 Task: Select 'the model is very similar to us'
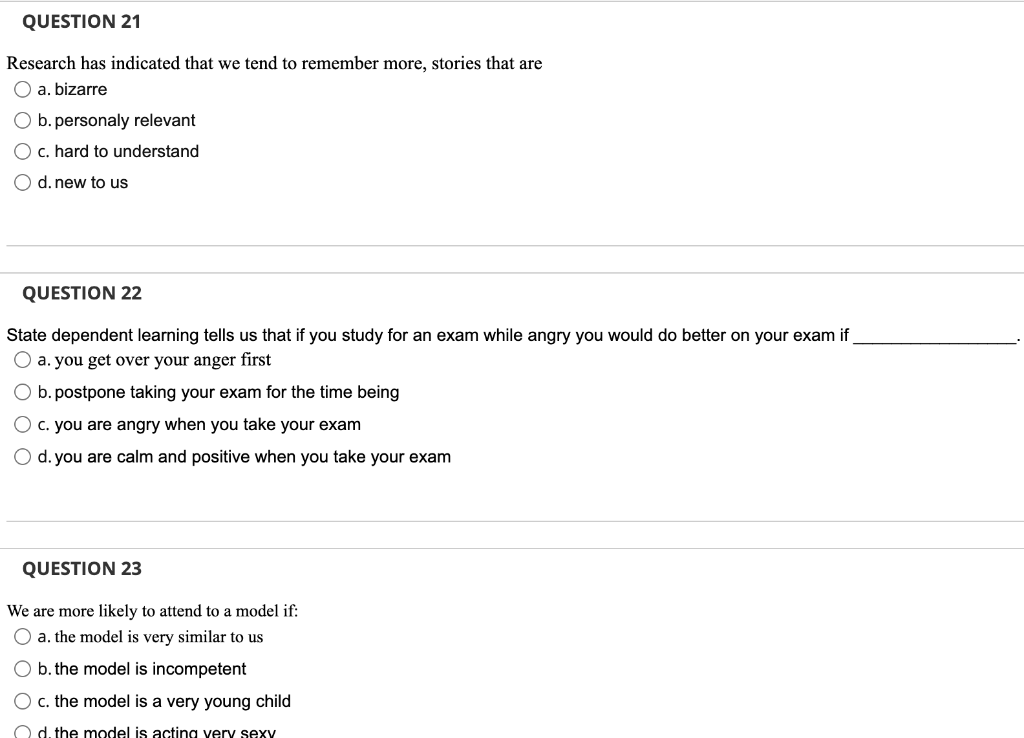pos(22,636)
